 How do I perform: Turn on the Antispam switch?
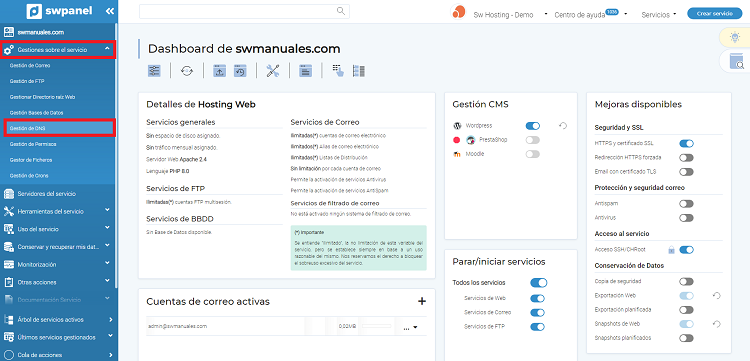coord(686,204)
